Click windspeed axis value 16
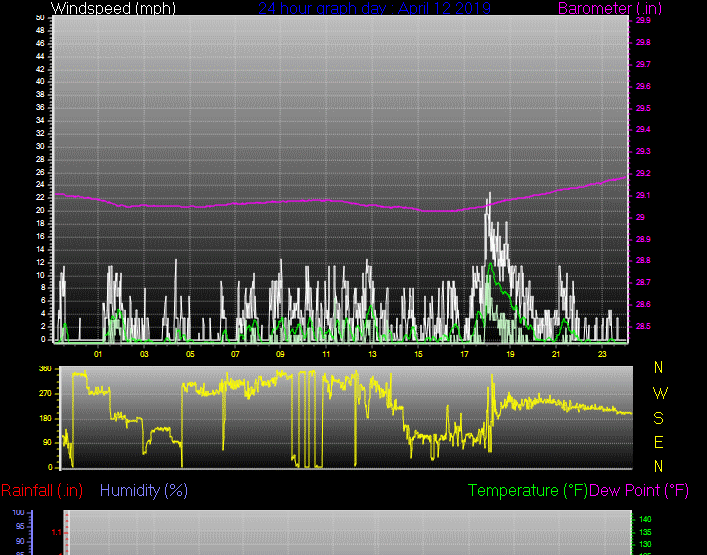Image resolution: width=707 pixels, height=555 pixels. pos(40,236)
